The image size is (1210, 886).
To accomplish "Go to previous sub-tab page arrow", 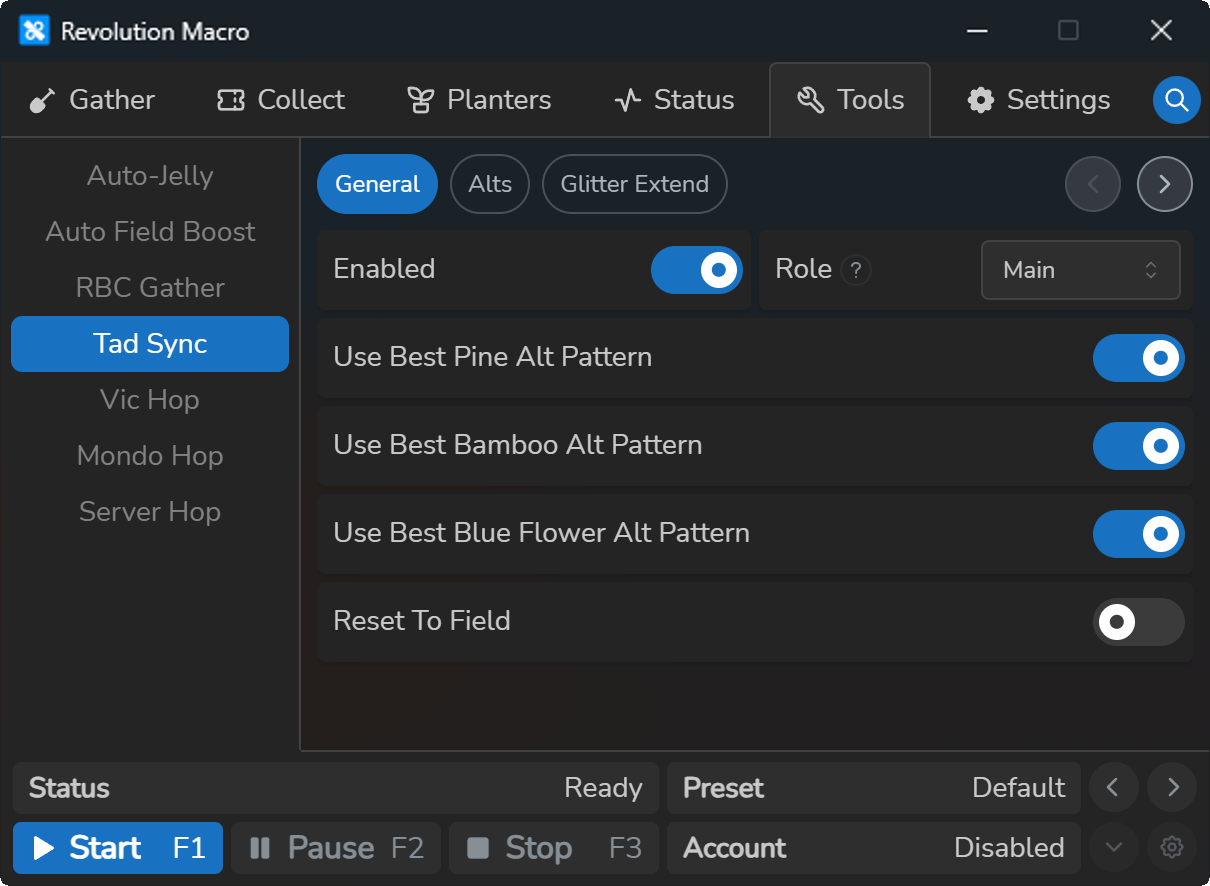I will 1093,184.
